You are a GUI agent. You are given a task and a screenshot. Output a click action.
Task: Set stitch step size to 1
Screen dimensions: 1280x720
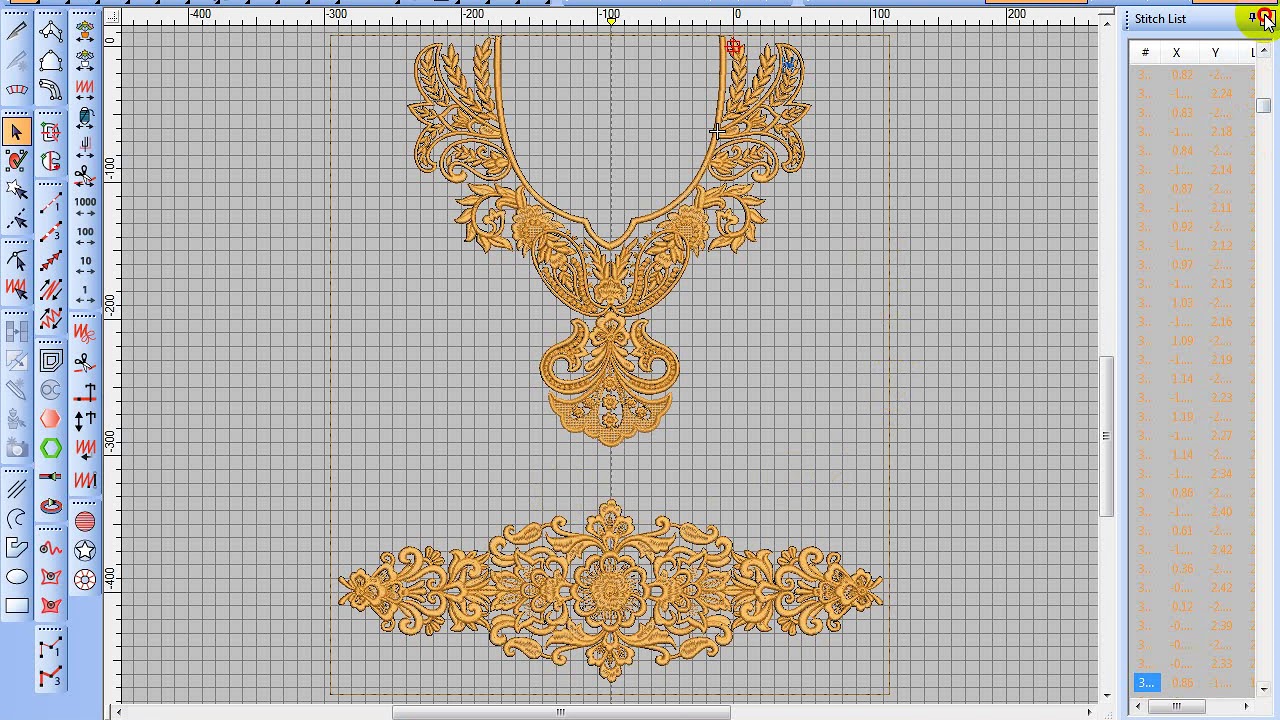click(85, 295)
